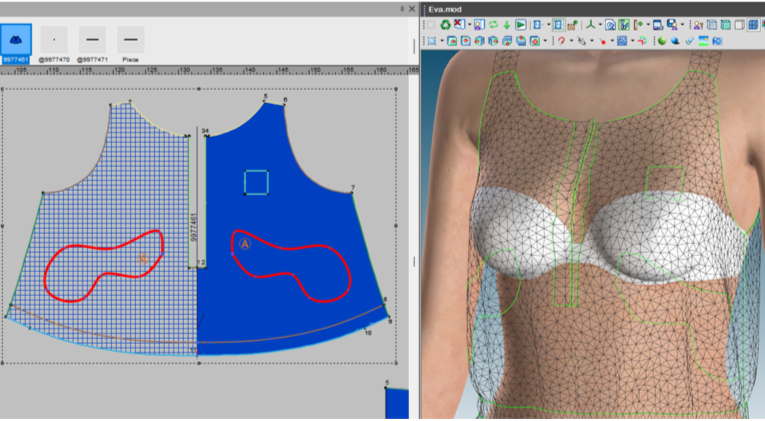Click the red curved arrow tool icon
The width and height of the screenshot is (765, 421).
pos(561,41)
